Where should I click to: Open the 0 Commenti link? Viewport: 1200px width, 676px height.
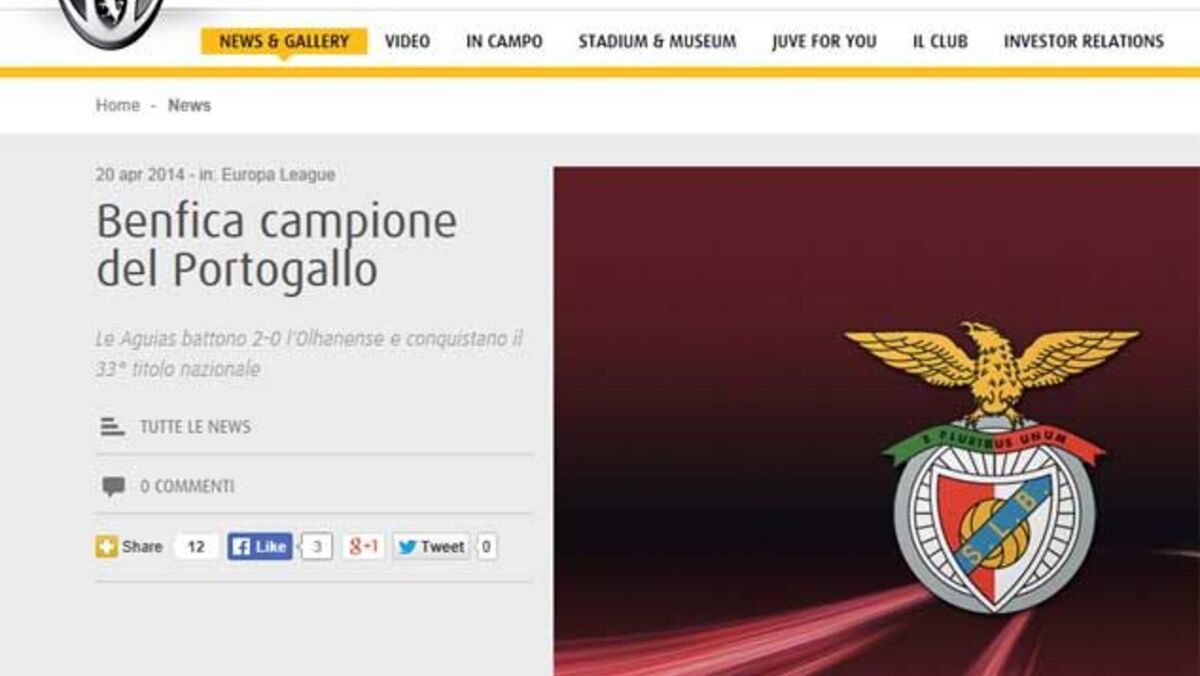(187, 487)
